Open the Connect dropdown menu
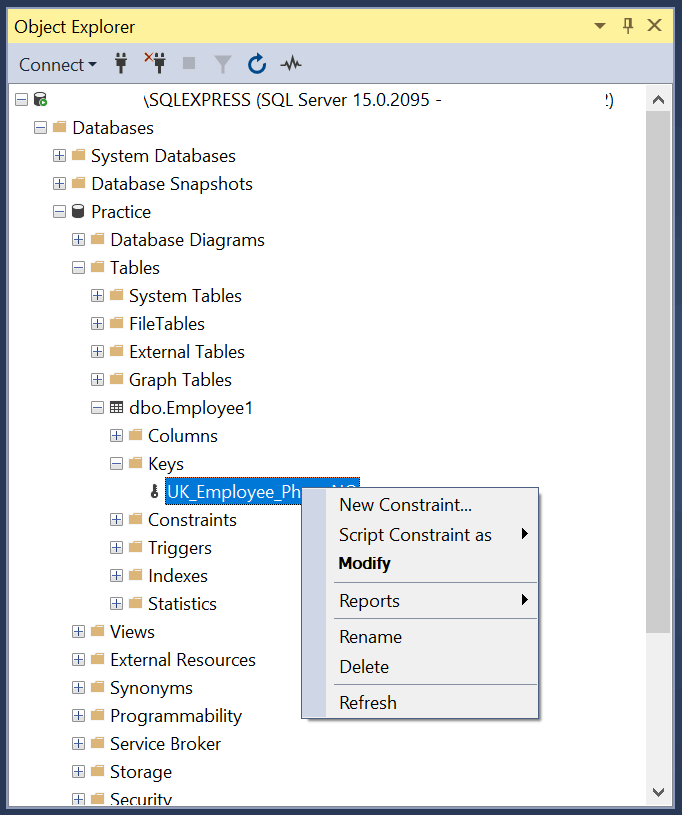Image resolution: width=682 pixels, height=815 pixels. pyautogui.click(x=55, y=63)
